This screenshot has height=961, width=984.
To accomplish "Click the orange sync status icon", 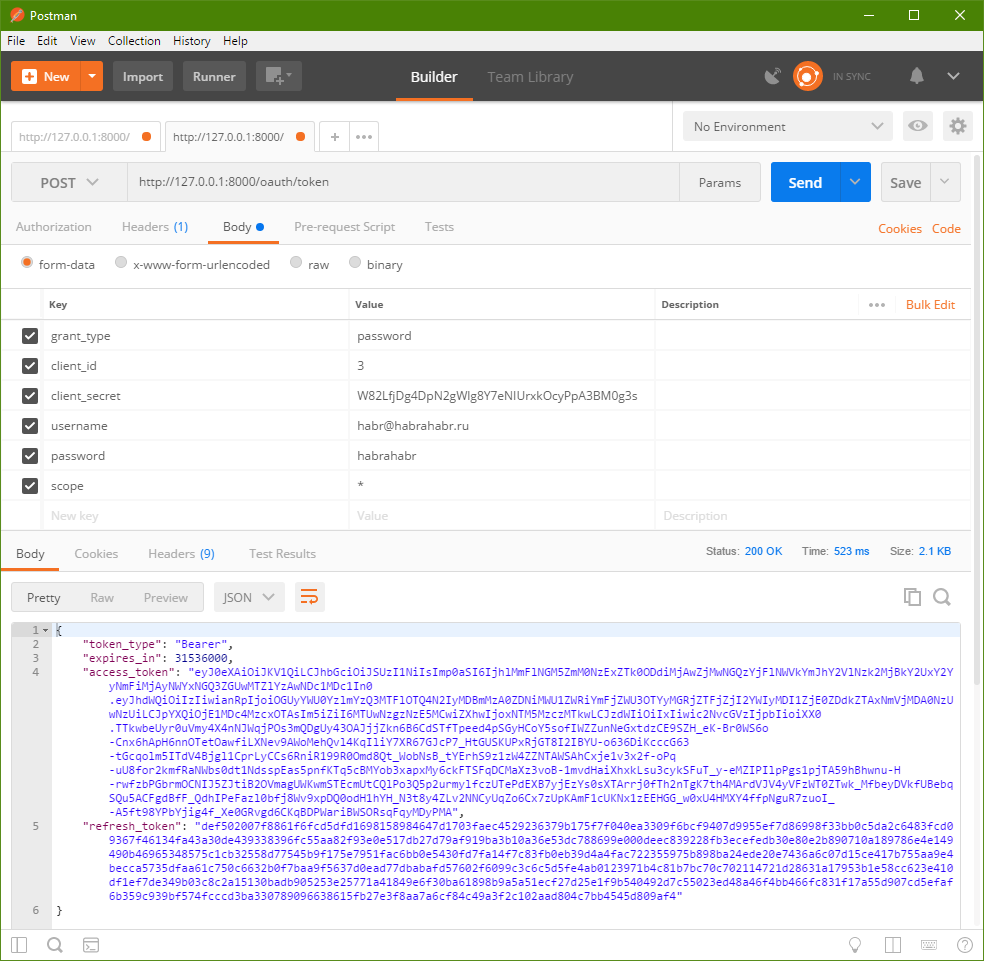I will [x=808, y=77].
